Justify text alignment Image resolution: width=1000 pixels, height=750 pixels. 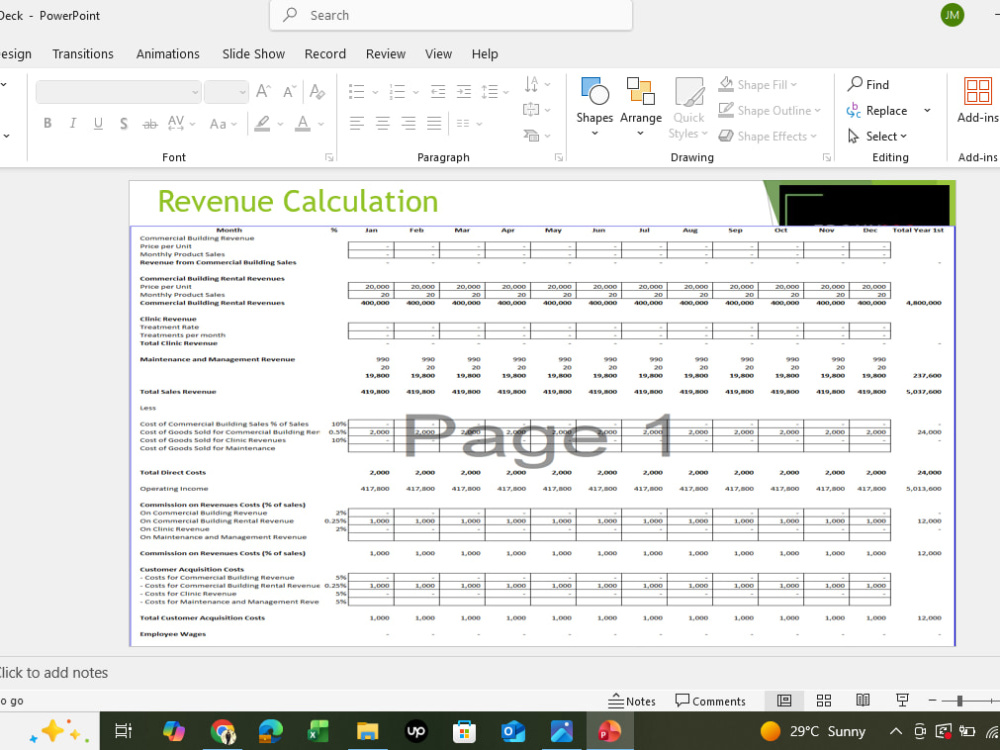434,123
